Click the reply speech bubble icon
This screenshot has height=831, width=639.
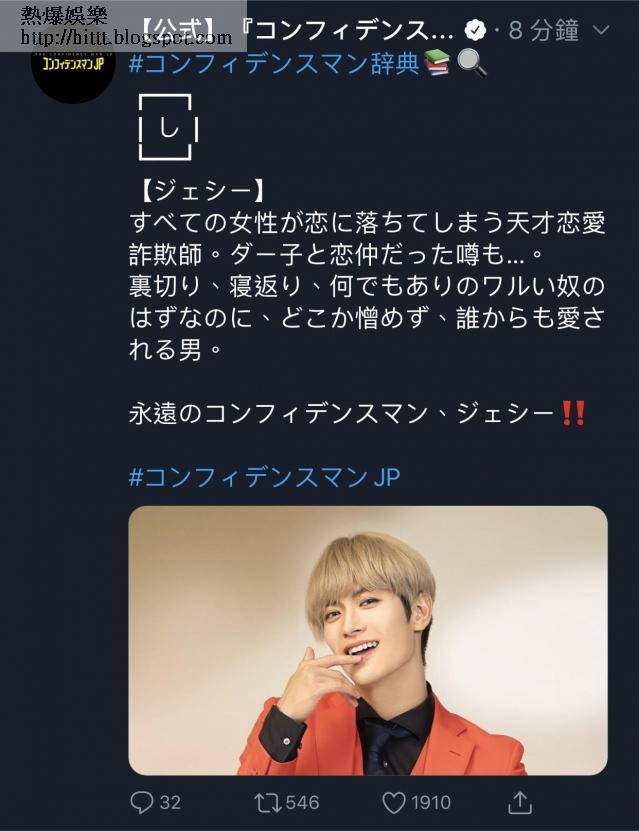(141, 802)
